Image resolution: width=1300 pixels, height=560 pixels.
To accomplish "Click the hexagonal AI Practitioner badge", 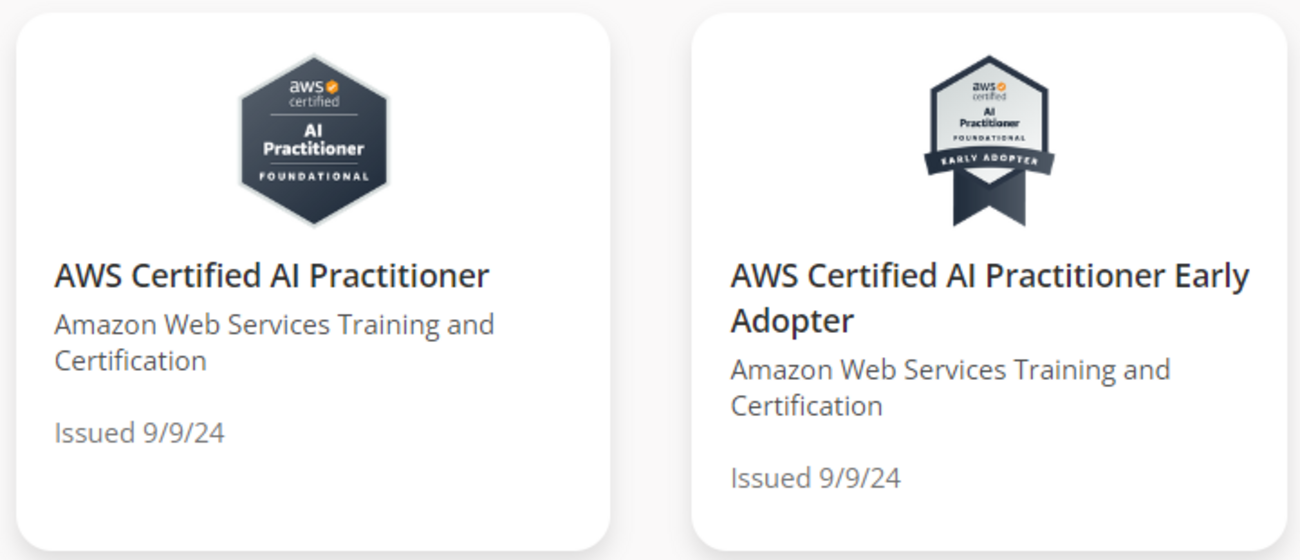I will click(313, 139).
